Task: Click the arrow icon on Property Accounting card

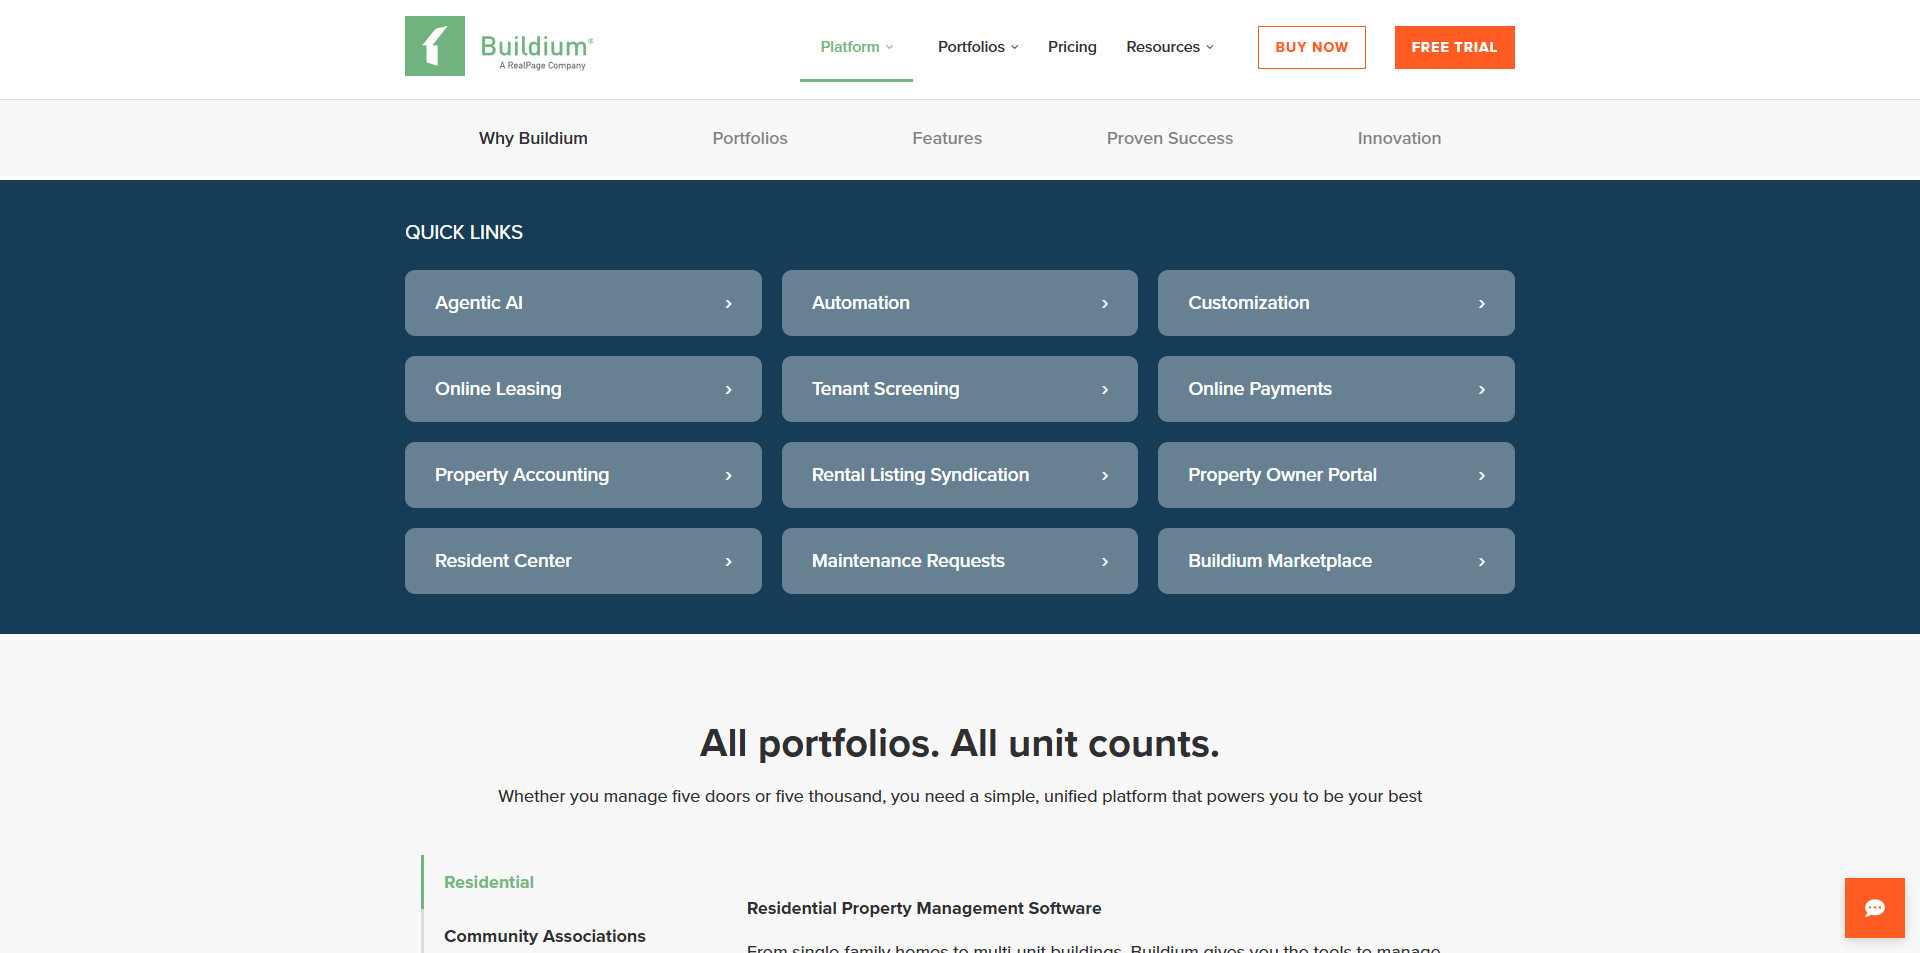Action: click(728, 475)
